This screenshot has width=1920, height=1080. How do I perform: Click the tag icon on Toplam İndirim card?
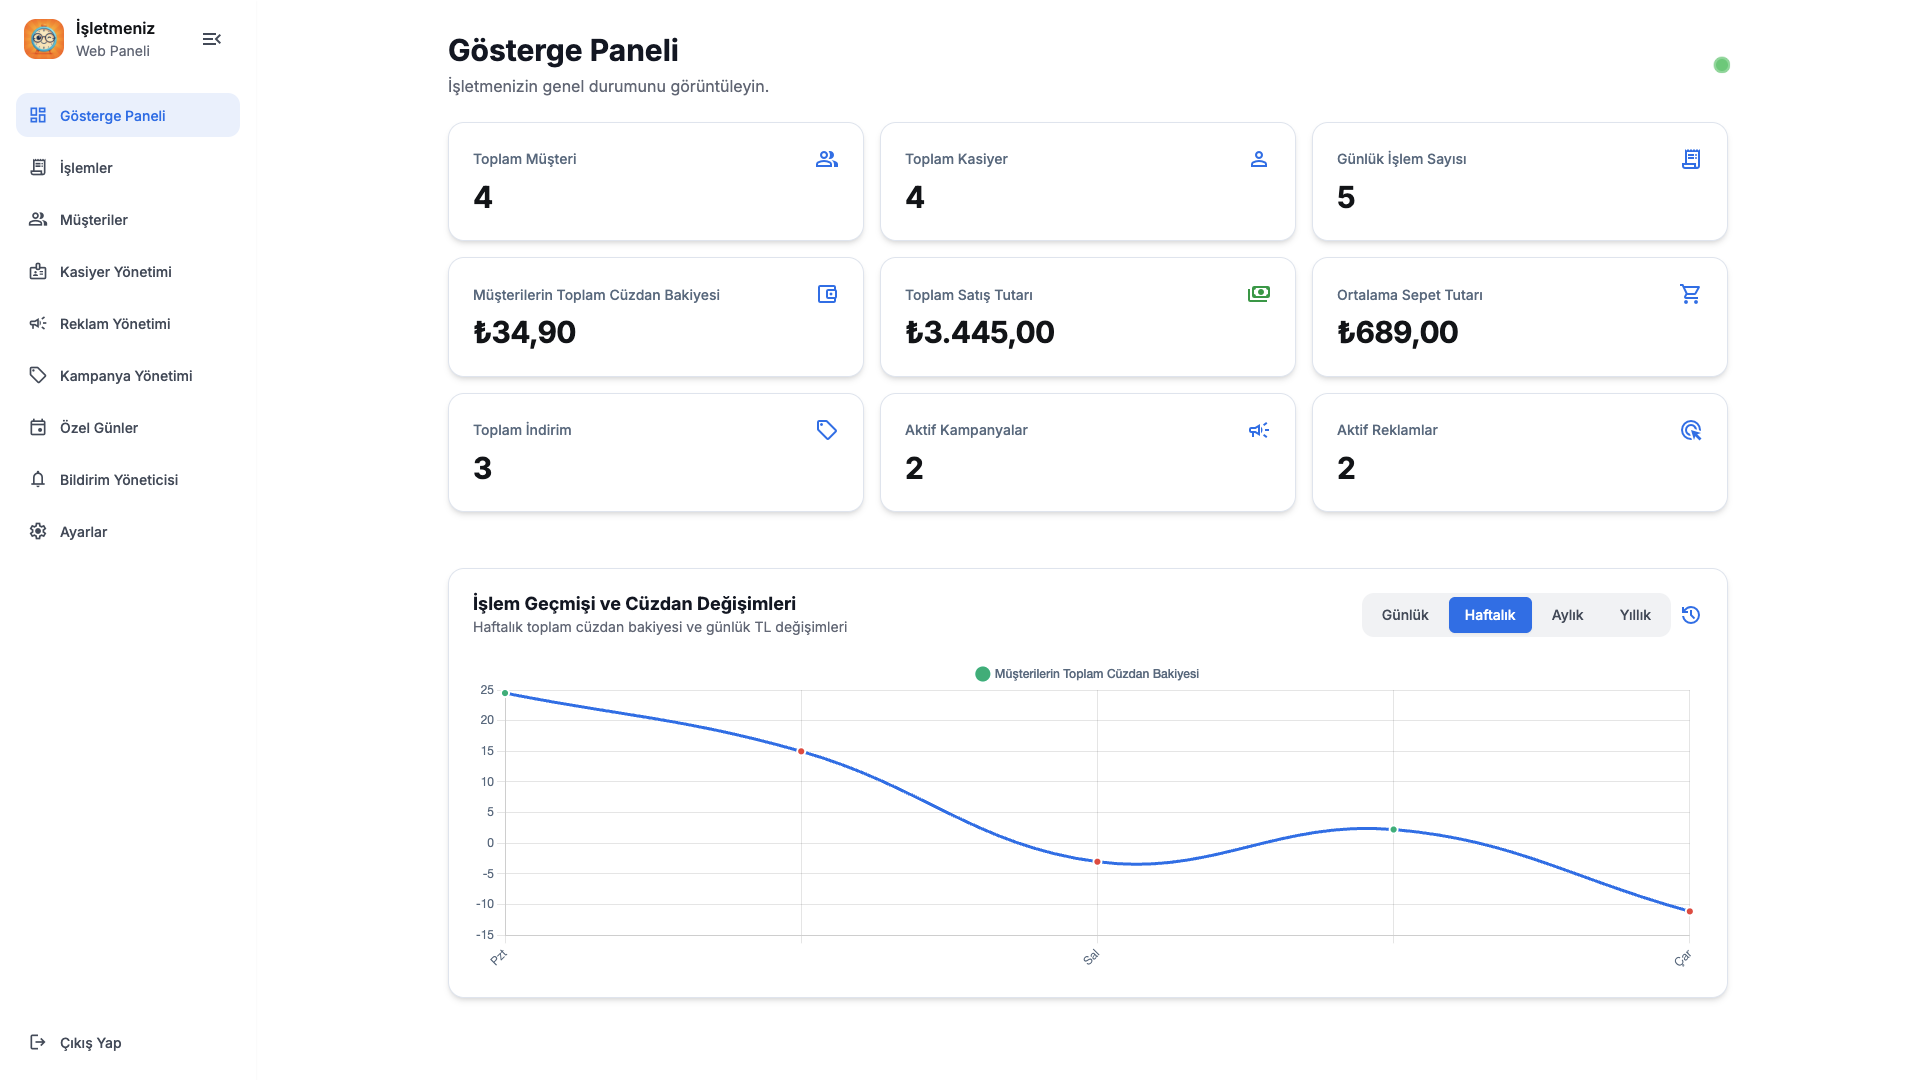click(x=827, y=430)
